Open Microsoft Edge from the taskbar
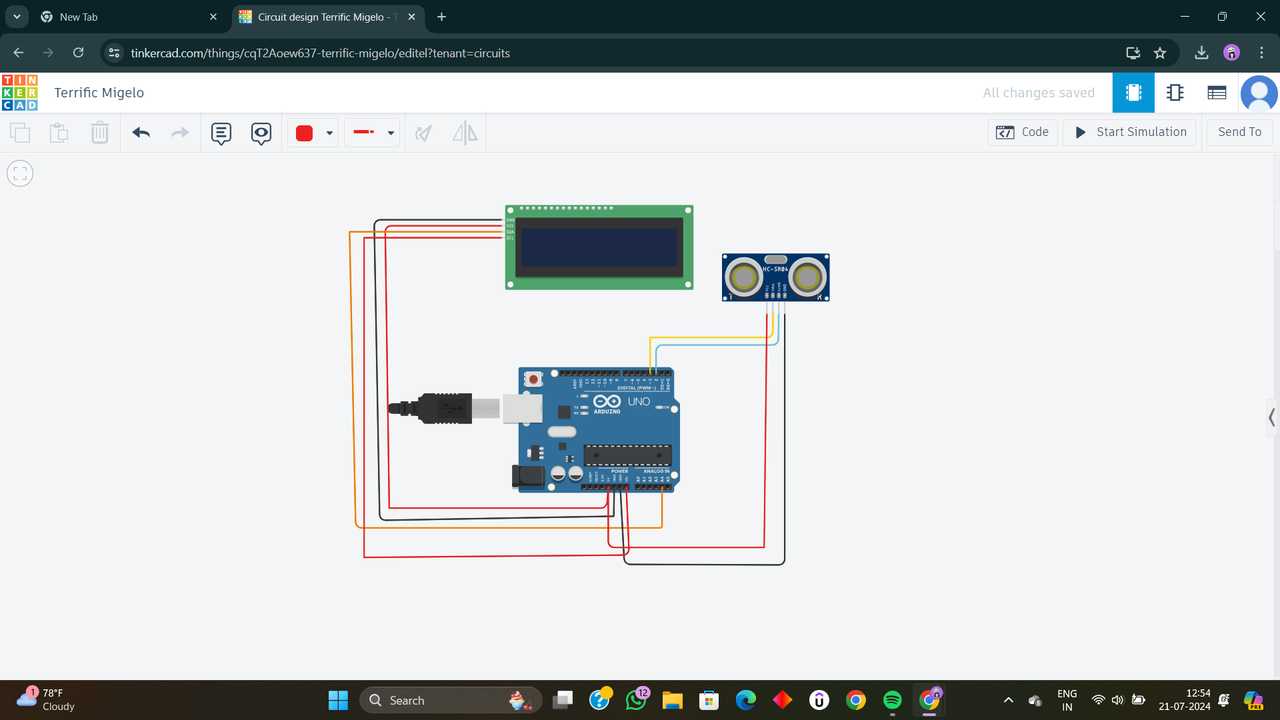Image resolution: width=1280 pixels, height=720 pixels. coord(746,700)
